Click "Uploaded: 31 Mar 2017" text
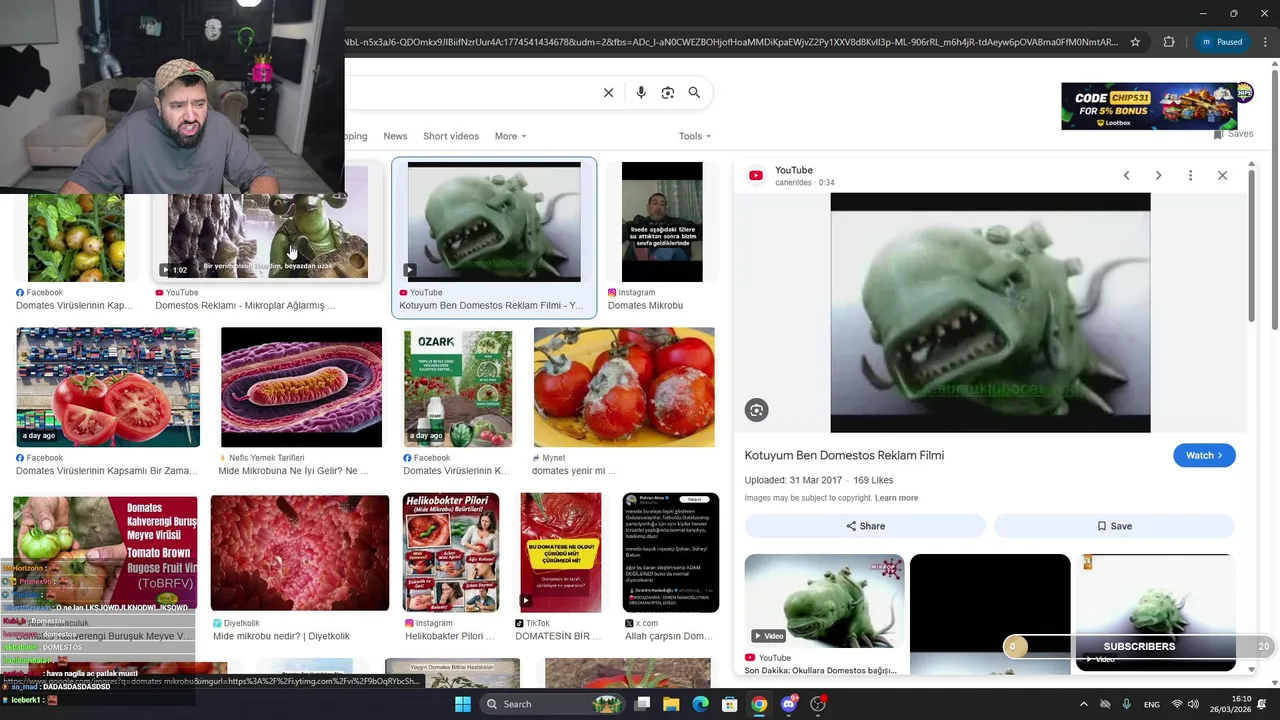 793,481
